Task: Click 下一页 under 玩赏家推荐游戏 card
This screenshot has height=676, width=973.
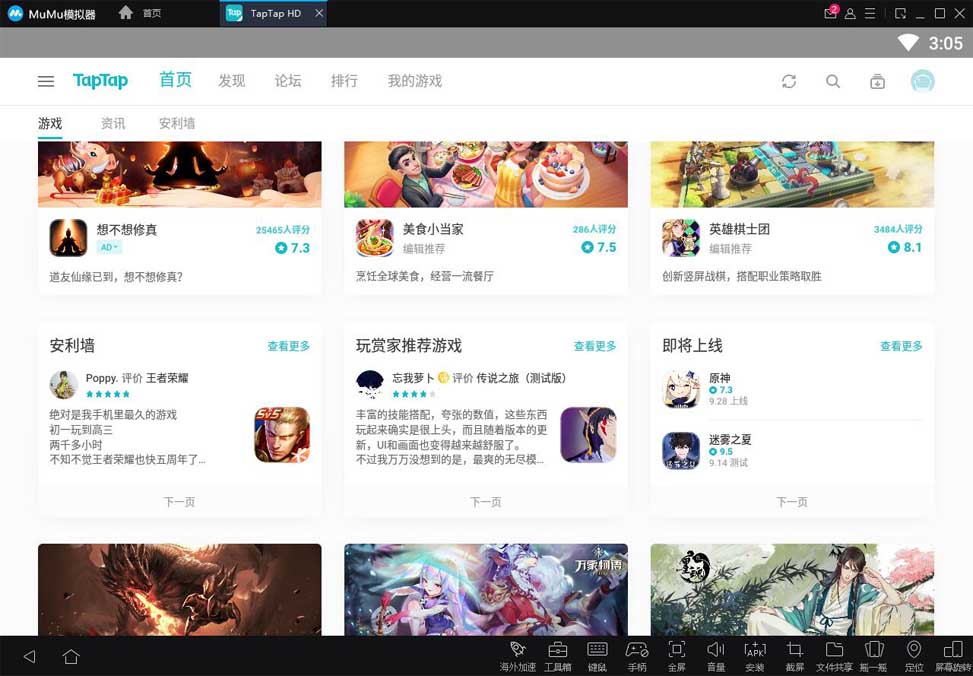Action: coord(485,502)
